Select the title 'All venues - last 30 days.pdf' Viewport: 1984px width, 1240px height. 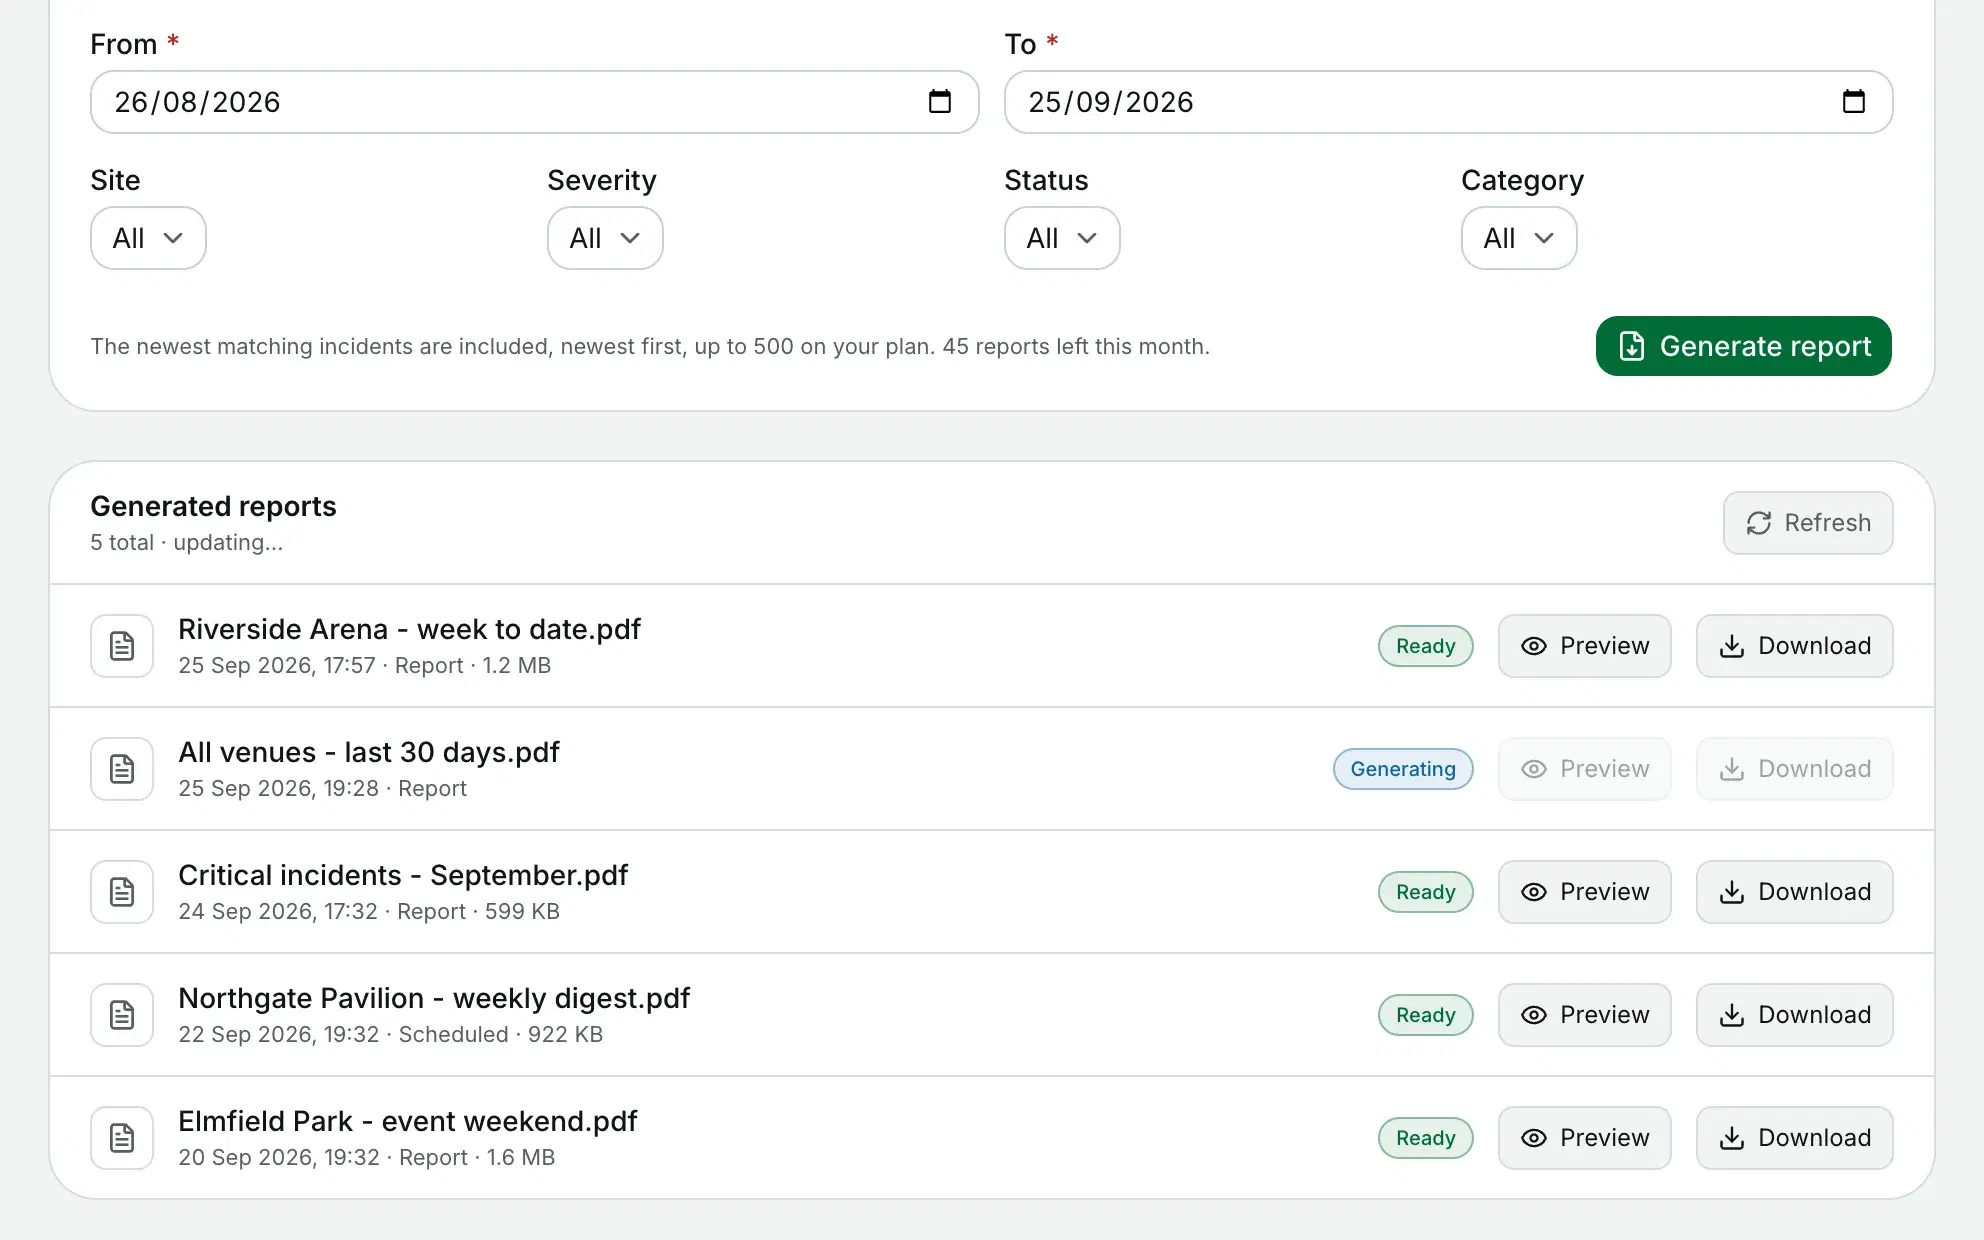pos(369,752)
